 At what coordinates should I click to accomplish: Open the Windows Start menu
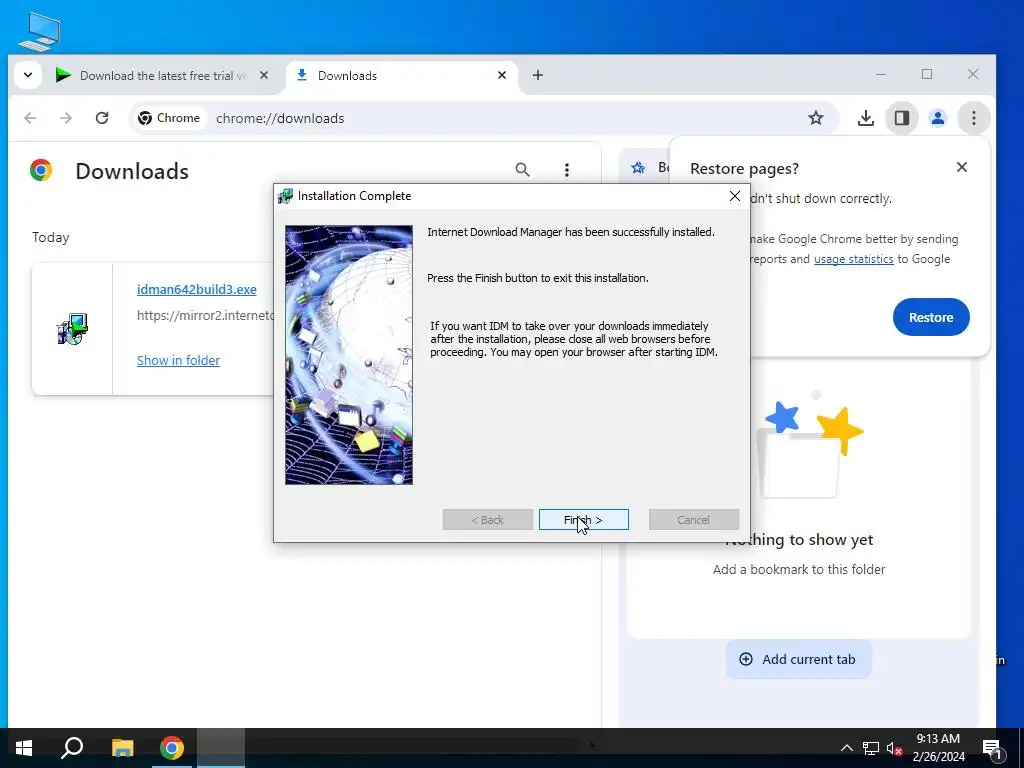click(x=24, y=748)
